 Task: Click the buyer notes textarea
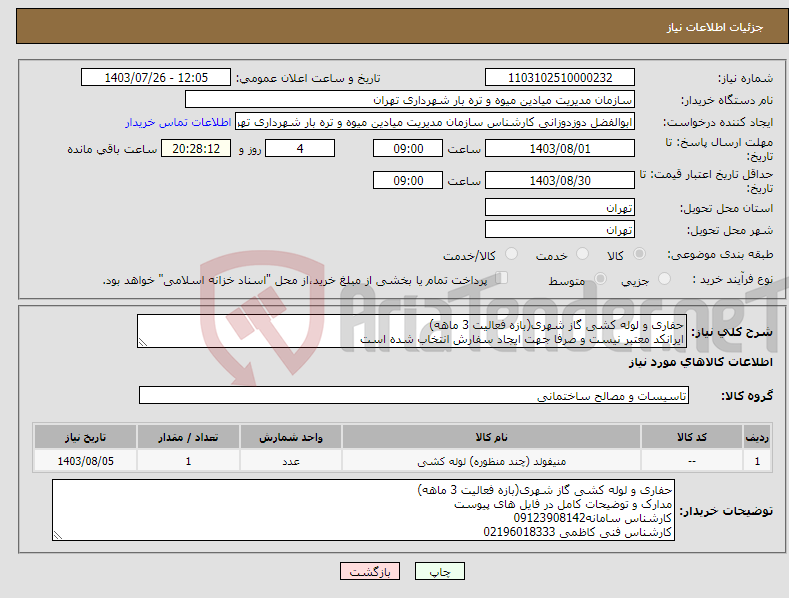(x=363, y=510)
